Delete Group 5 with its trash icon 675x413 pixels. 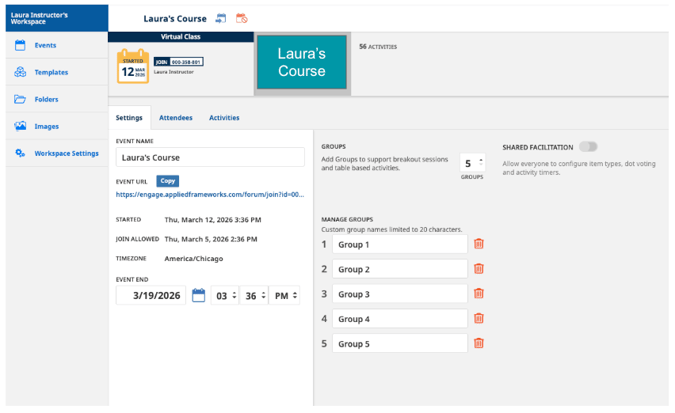(x=478, y=343)
